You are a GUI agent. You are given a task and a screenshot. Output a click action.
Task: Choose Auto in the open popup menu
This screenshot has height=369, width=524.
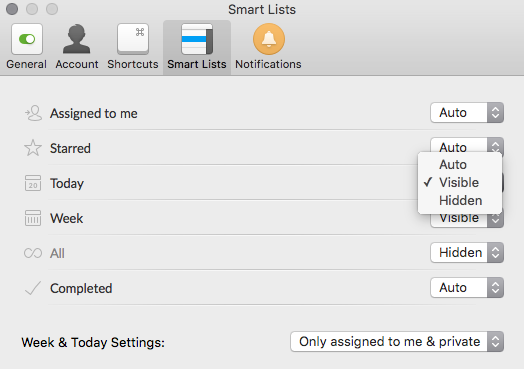[460, 164]
